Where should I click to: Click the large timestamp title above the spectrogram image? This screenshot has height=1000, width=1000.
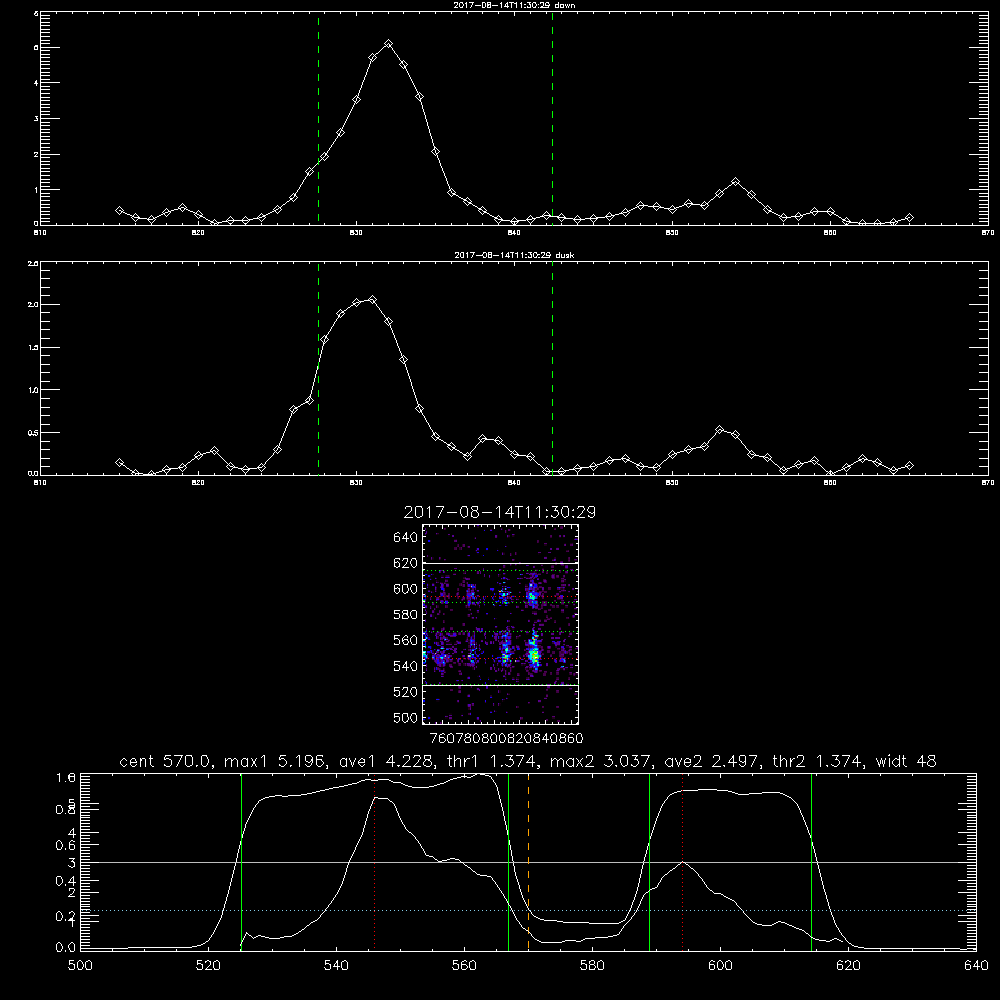pos(500,512)
